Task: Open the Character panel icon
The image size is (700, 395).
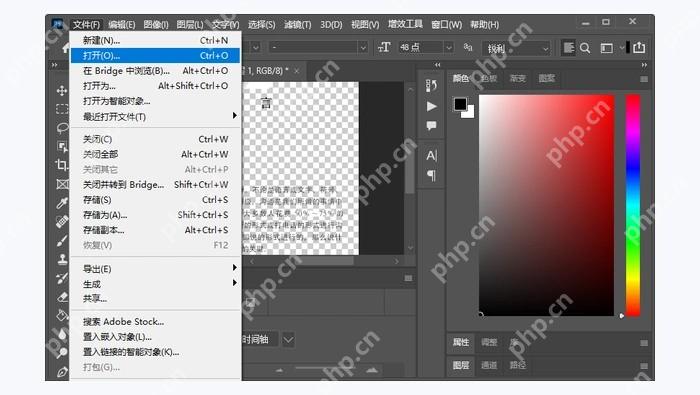Action: 431,155
